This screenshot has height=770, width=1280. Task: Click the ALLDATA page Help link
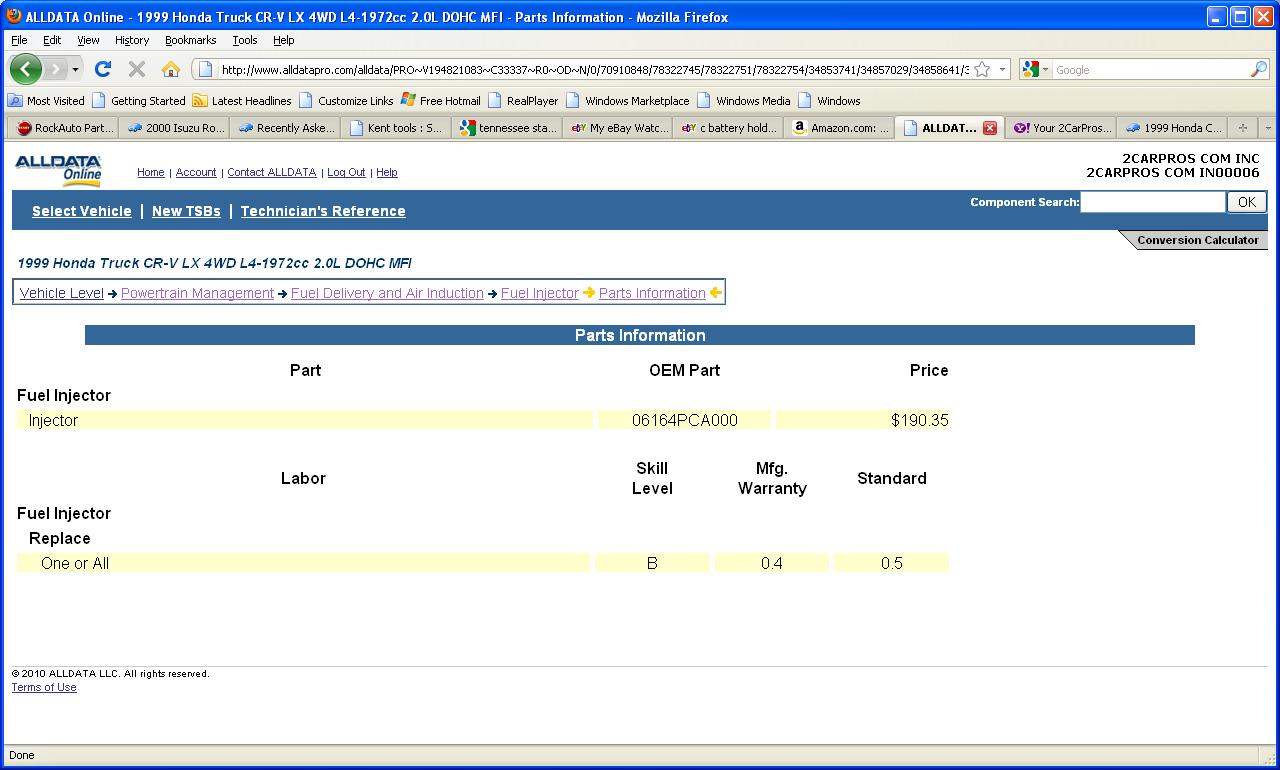click(387, 173)
